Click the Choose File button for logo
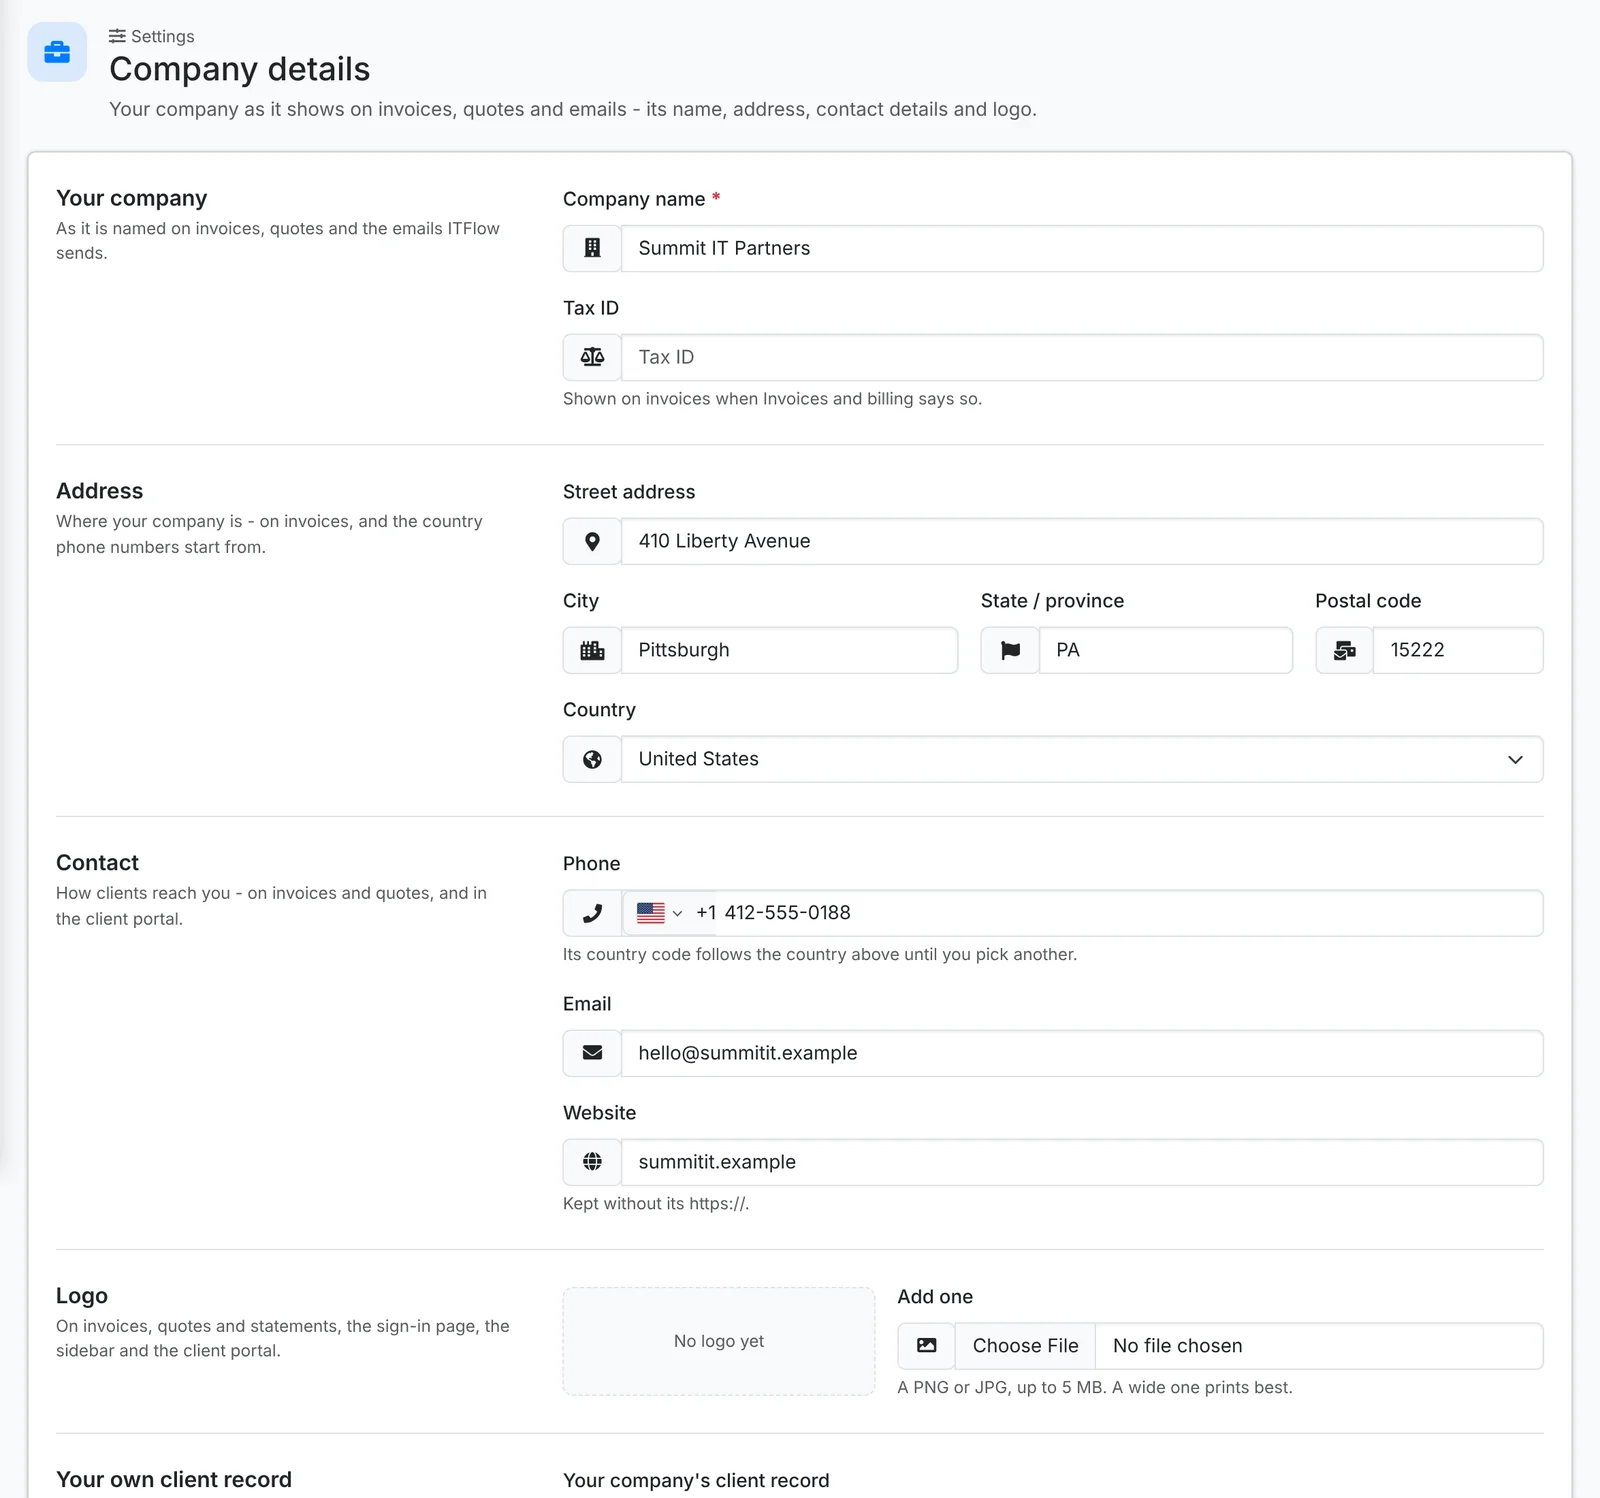The height and width of the screenshot is (1498, 1600). click(1025, 1346)
